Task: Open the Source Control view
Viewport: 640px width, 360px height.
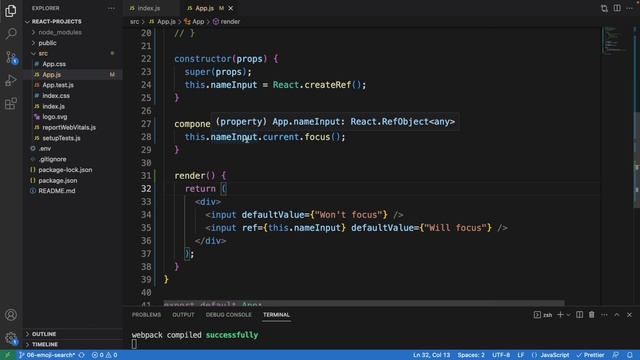Action: [x=11, y=57]
